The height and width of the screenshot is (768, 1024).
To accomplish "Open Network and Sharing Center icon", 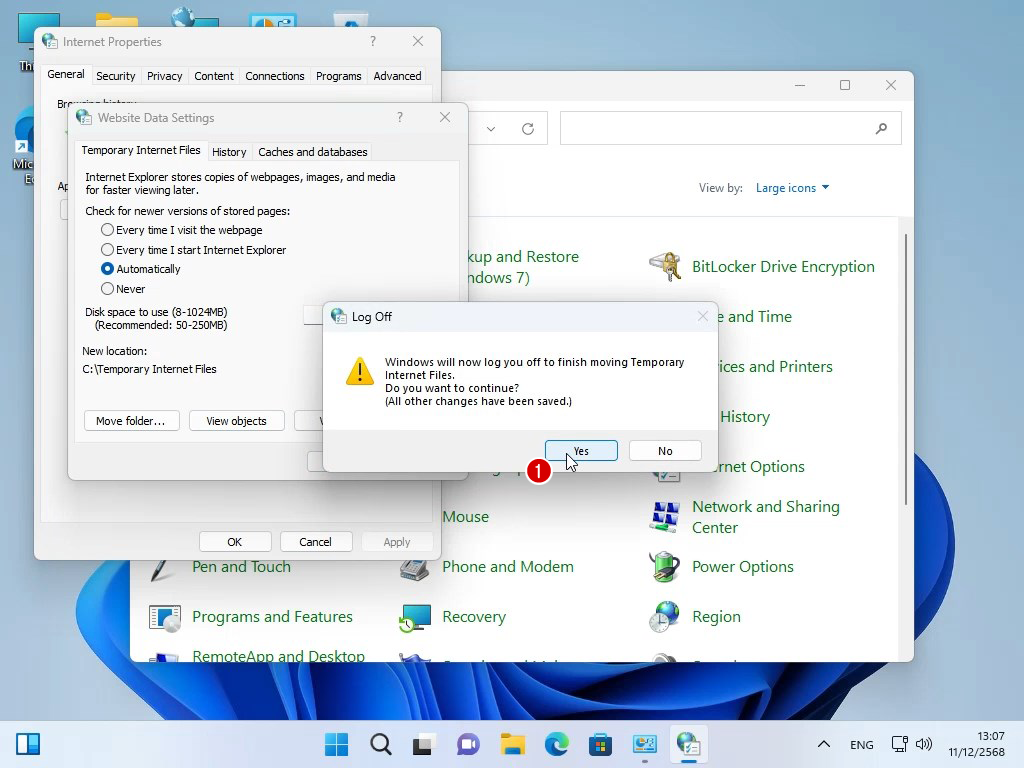I will pyautogui.click(x=665, y=517).
